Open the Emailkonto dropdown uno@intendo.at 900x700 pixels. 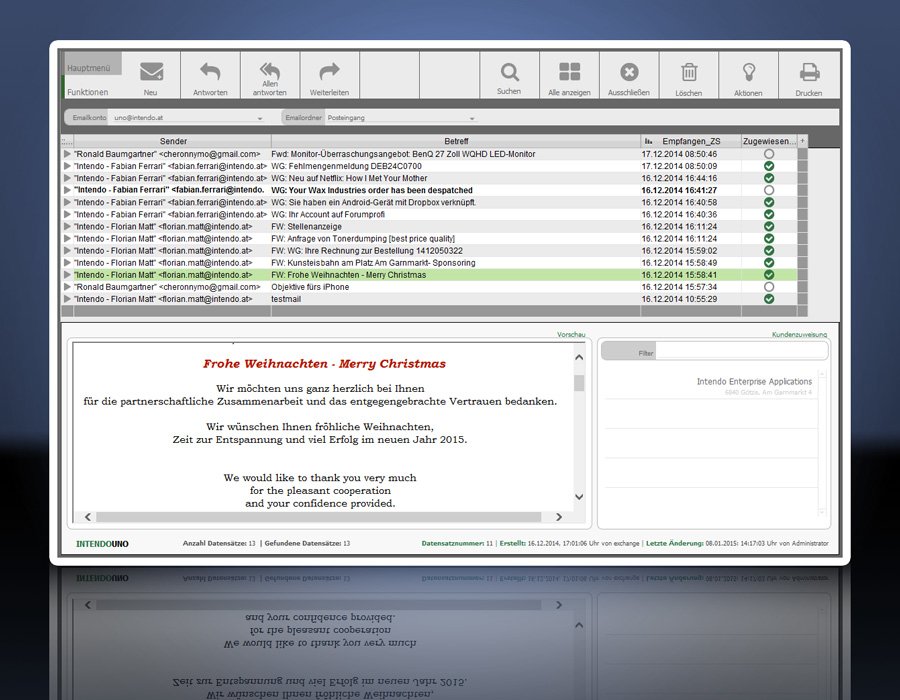pyautogui.click(x=187, y=118)
